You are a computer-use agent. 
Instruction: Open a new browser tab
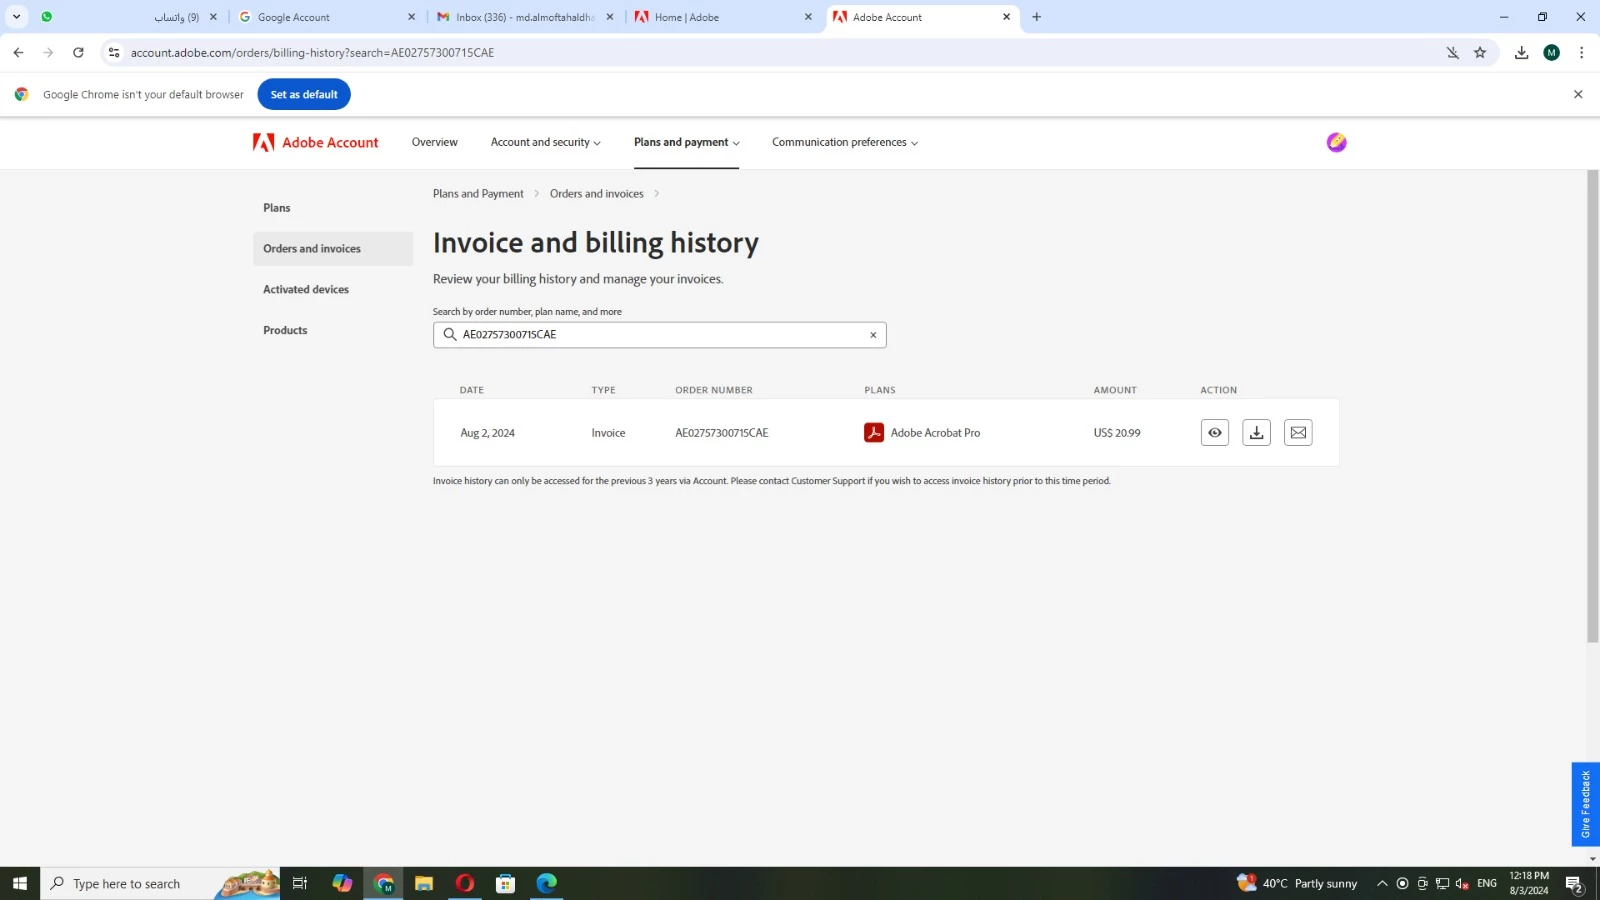(x=1036, y=17)
